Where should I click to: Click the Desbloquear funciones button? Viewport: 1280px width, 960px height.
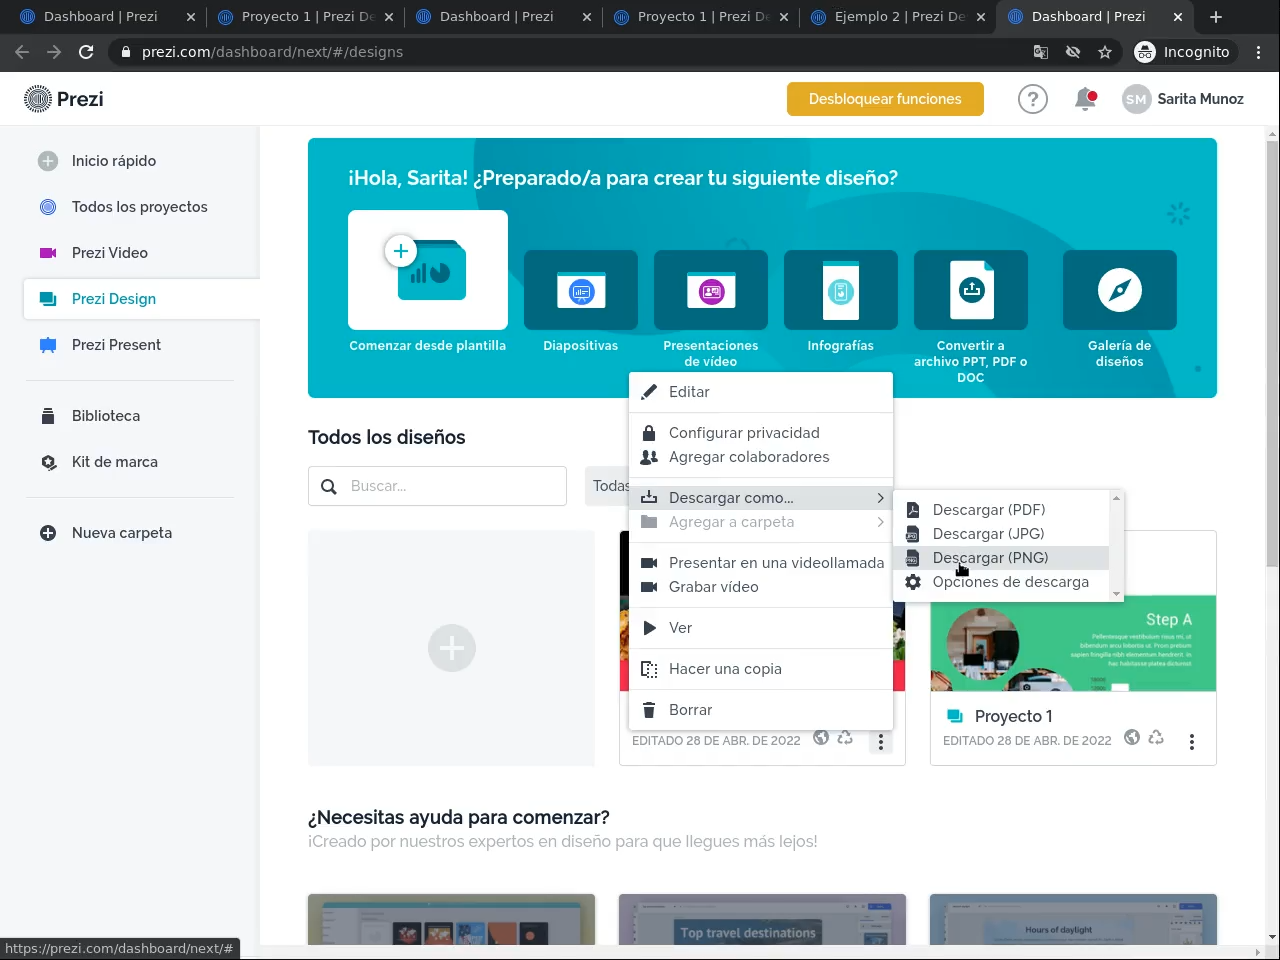coord(885,99)
